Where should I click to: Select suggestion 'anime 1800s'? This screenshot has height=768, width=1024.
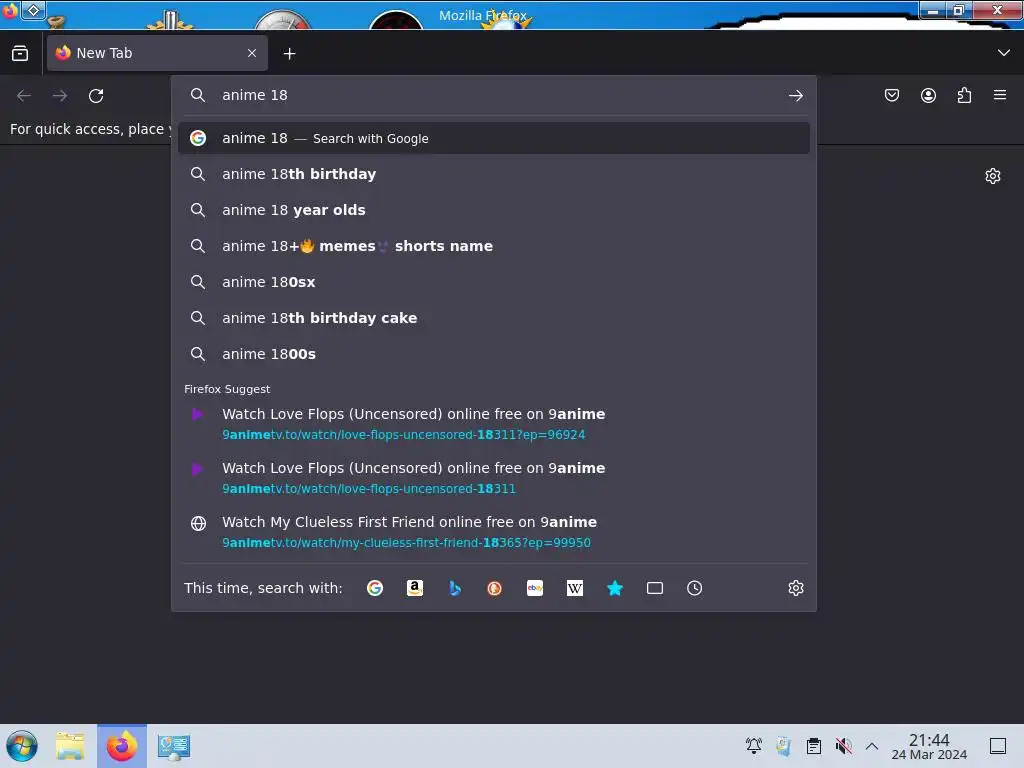click(494, 353)
